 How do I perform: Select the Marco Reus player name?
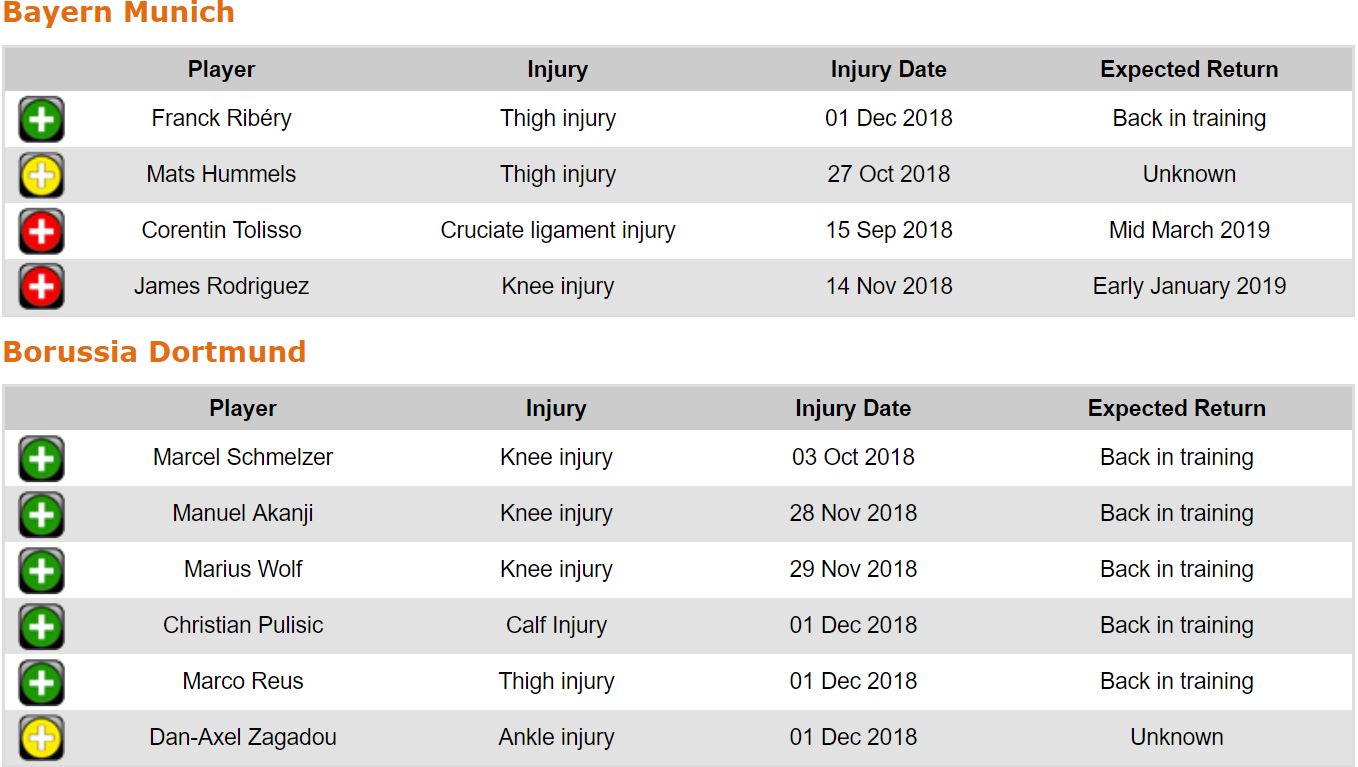click(x=243, y=681)
